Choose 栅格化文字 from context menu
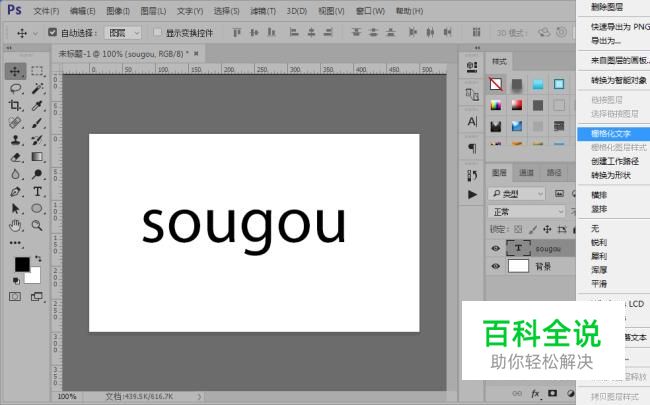The image size is (650, 405). coord(614,134)
